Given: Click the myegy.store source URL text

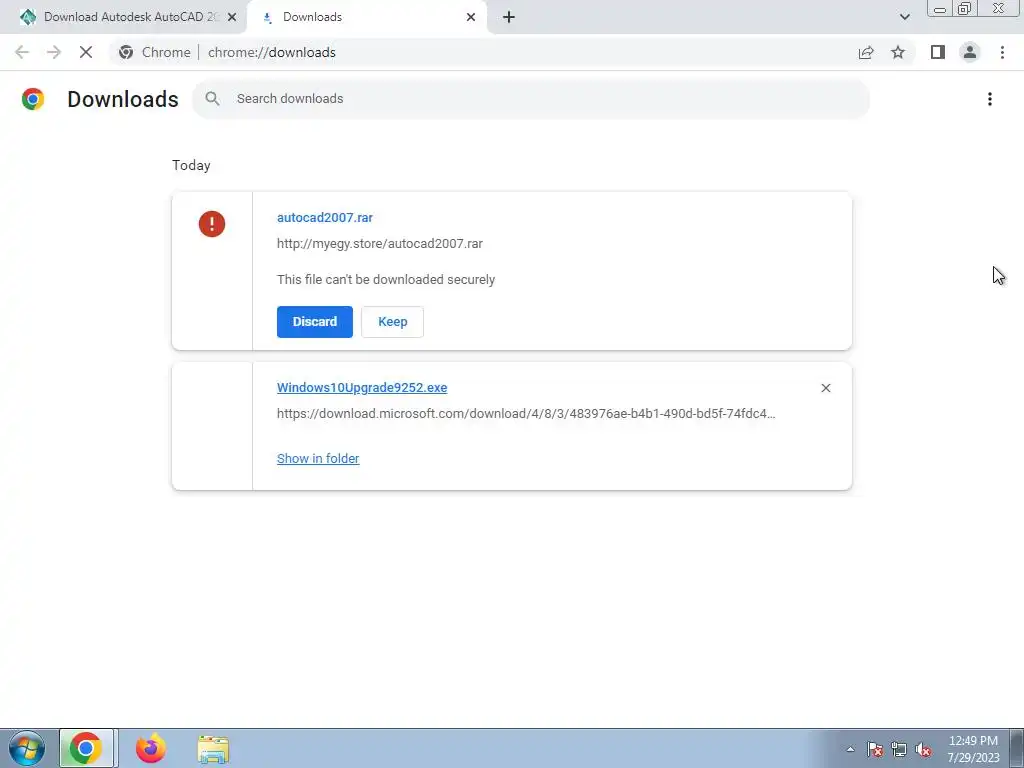Looking at the screenshot, I should click(x=379, y=244).
